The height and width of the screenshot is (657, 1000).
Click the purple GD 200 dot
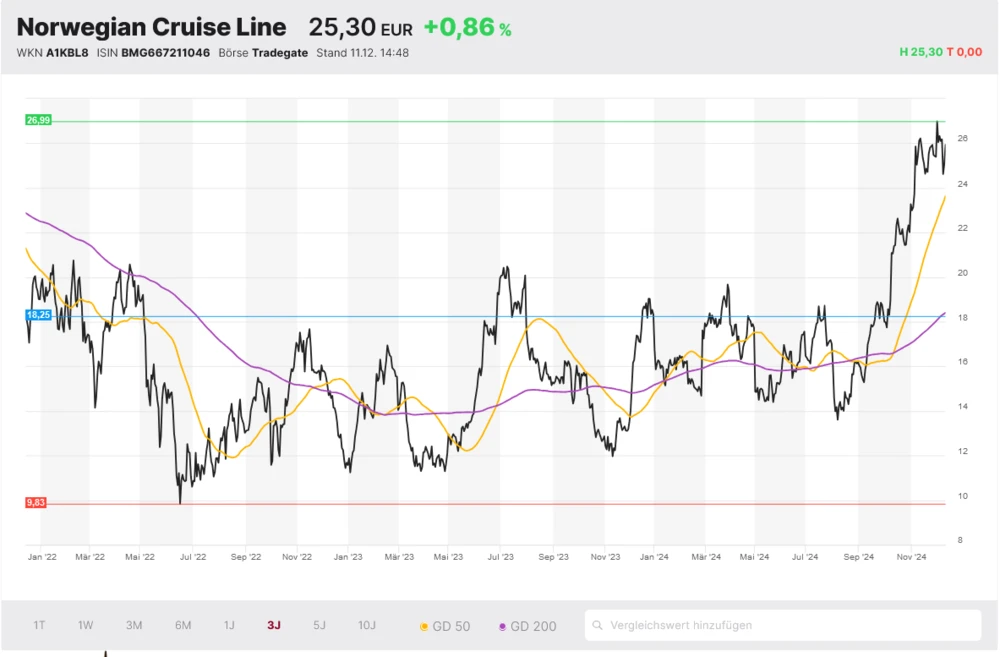point(502,627)
